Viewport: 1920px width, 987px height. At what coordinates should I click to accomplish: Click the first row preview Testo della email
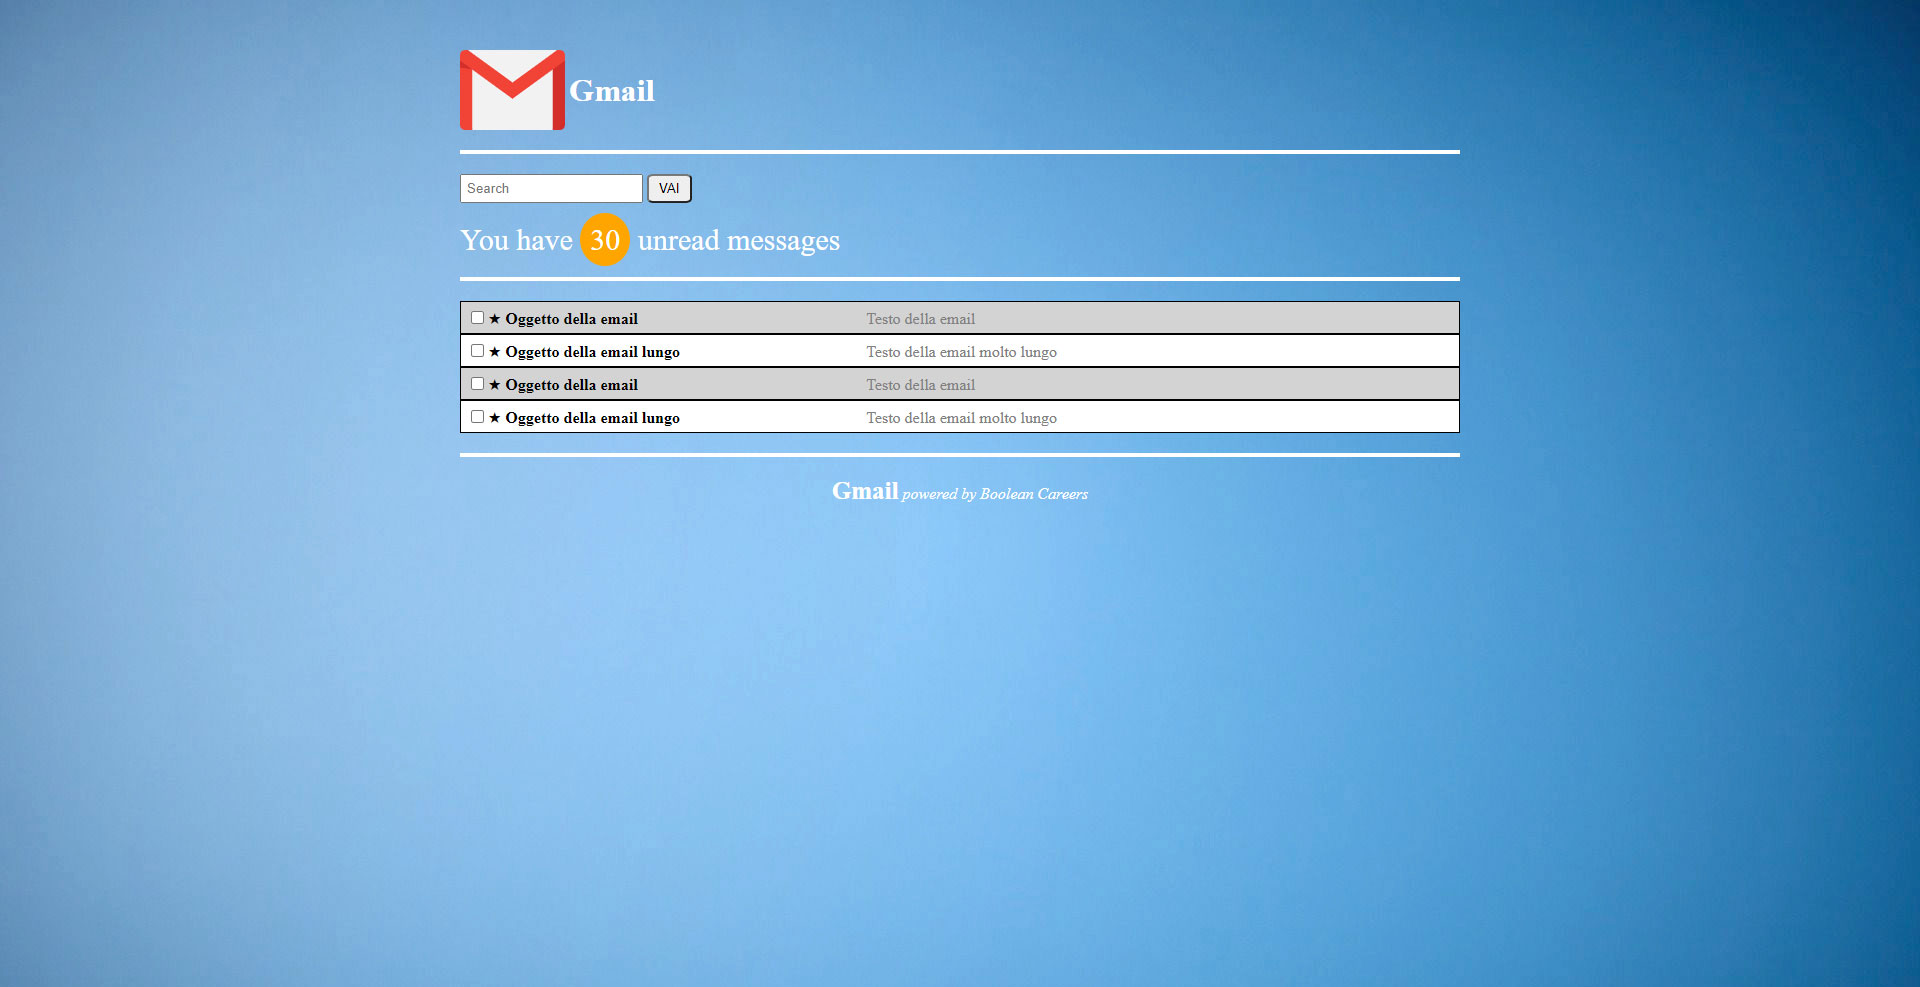(x=920, y=319)
